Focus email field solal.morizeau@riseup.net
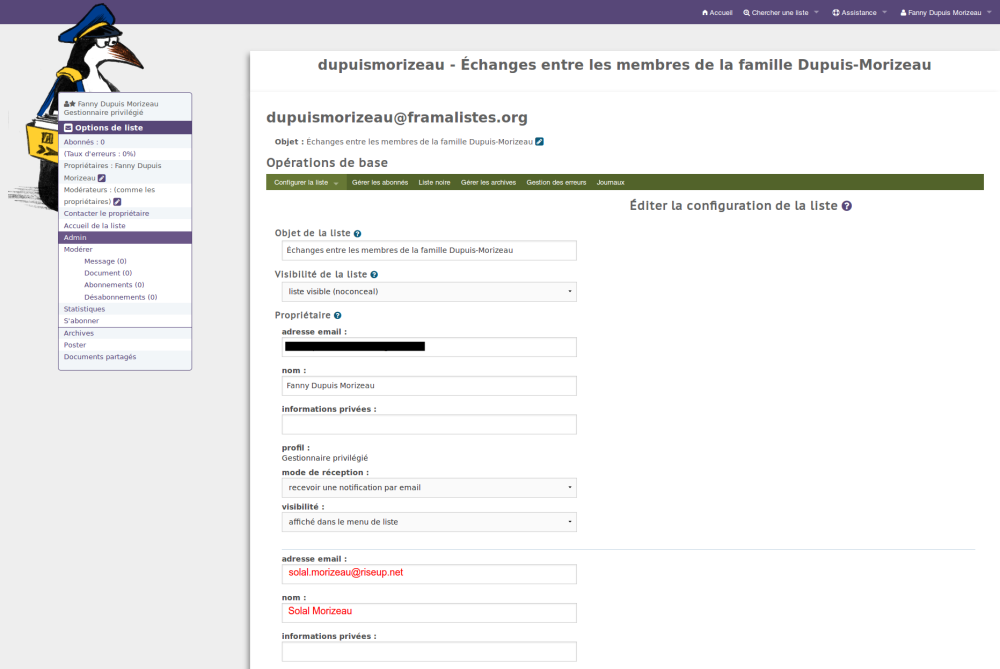Screen dimensions: 1000x669 429,574
